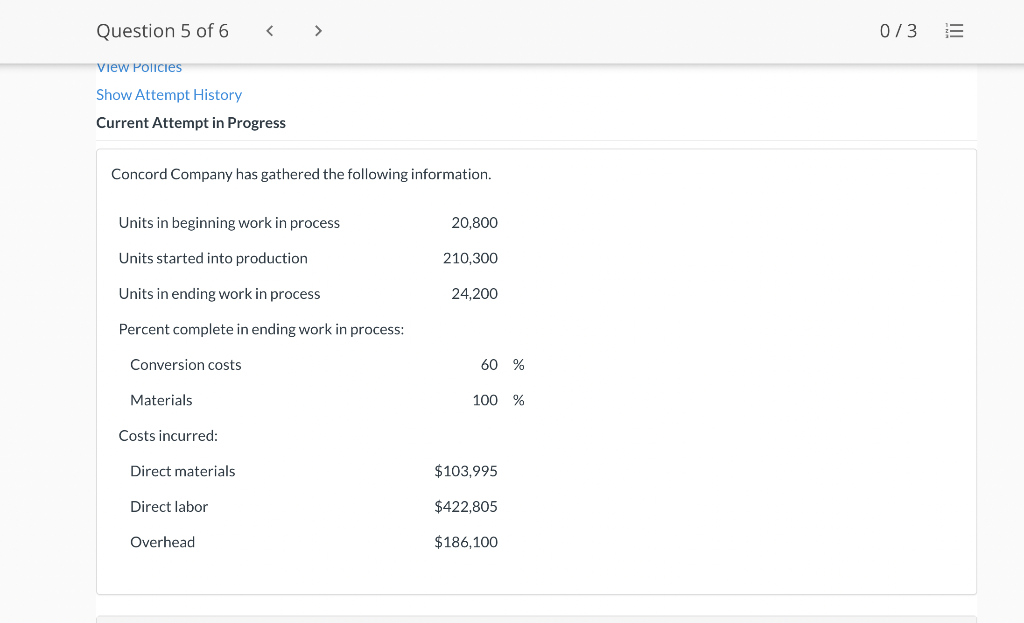Click the 'Costs incurred:' heading
The height and width of the screenshot is (623, 1024).
[168, 436]
